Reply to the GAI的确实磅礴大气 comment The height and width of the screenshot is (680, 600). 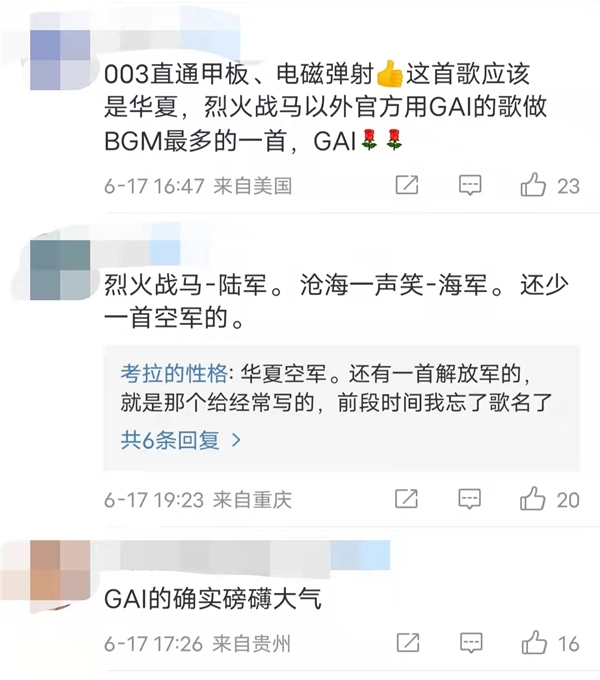point(471,643)
